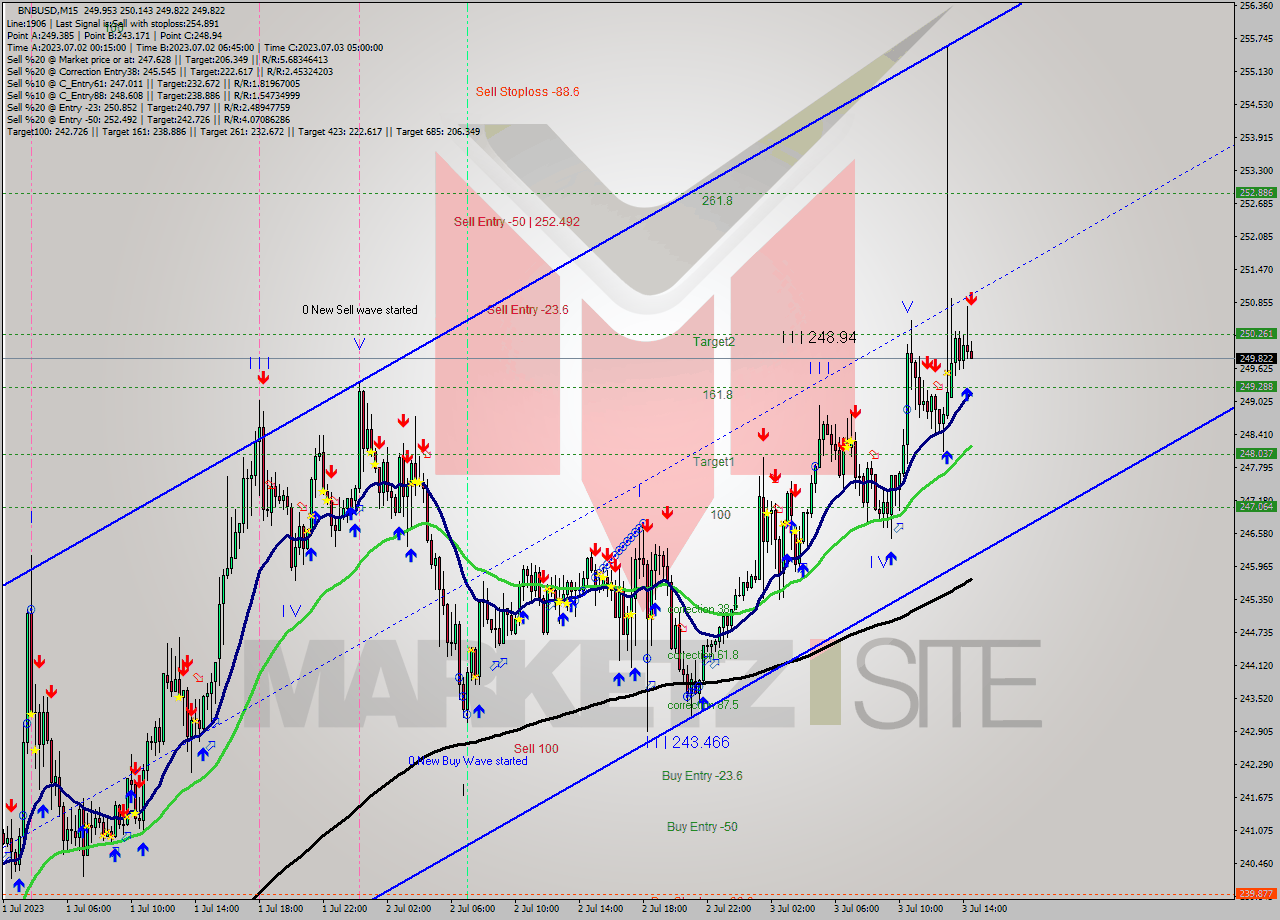Click the 'correction 87.5' label
The width and height of the screenshot is (1280, 920).
pyautogui.click(x=703, y=705)
